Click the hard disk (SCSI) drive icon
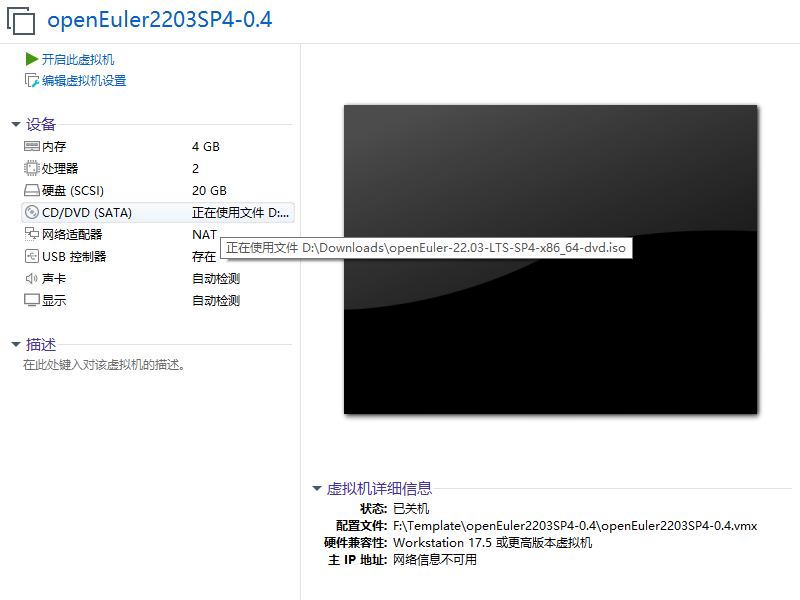Screen dimensions: 800x600 [32, 190]
